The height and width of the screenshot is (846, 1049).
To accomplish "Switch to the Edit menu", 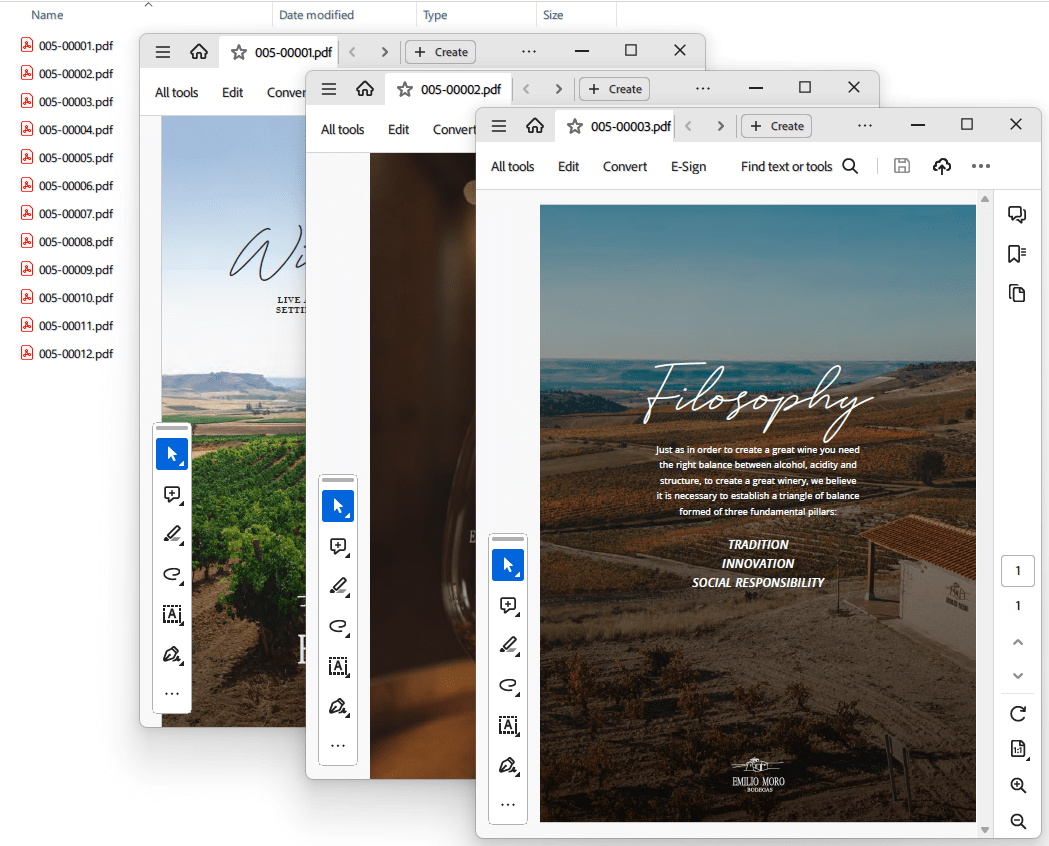I will [x=568, y=166].
